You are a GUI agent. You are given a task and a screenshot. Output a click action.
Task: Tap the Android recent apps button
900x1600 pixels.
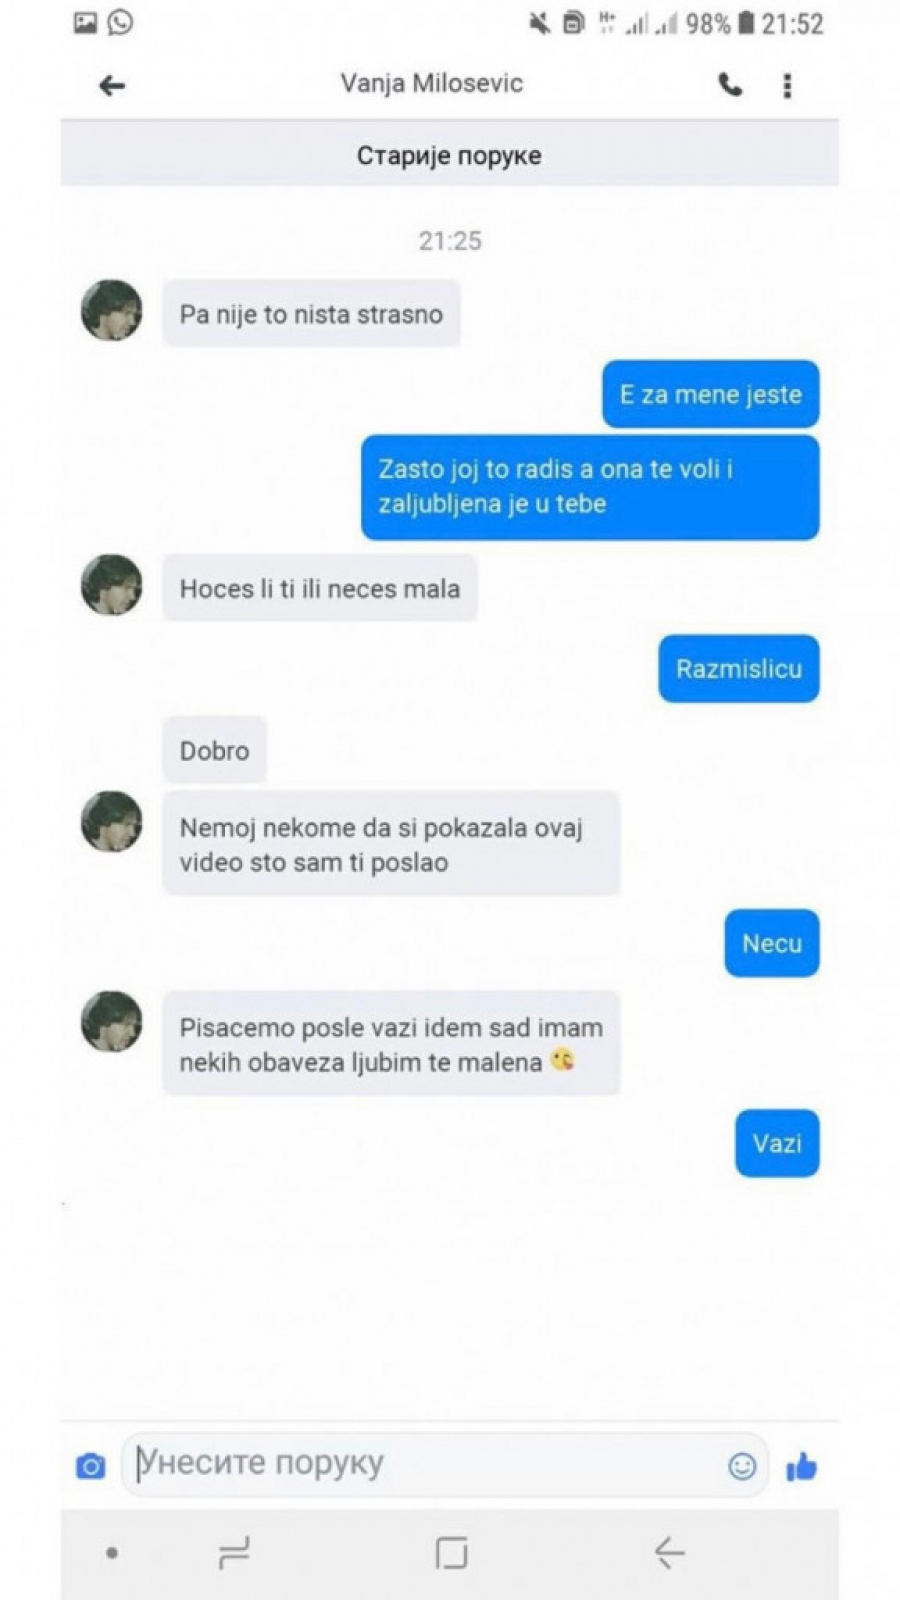pyautogui.click(x=234, y=1553)
